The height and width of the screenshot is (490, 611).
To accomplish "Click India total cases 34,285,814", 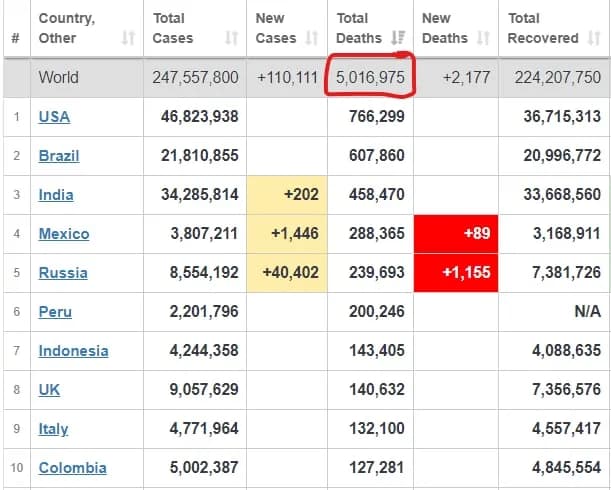I will 200,194.
